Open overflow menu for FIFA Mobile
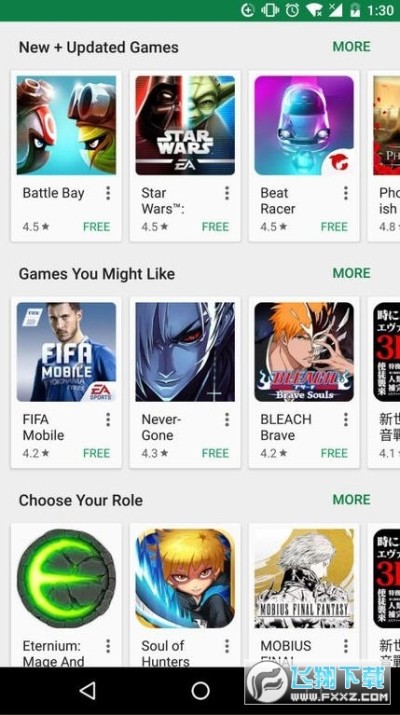 click(108, 420)
